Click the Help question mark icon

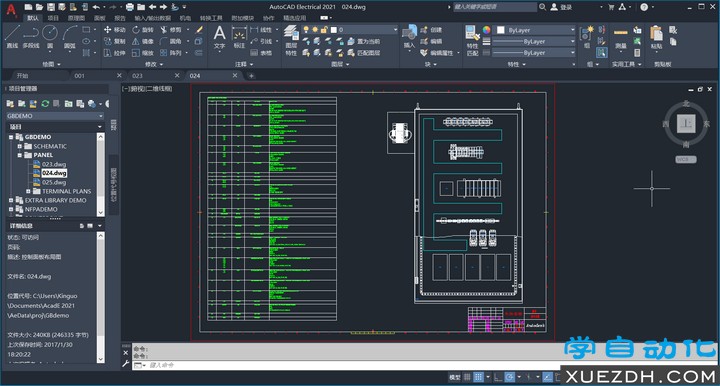644,7
